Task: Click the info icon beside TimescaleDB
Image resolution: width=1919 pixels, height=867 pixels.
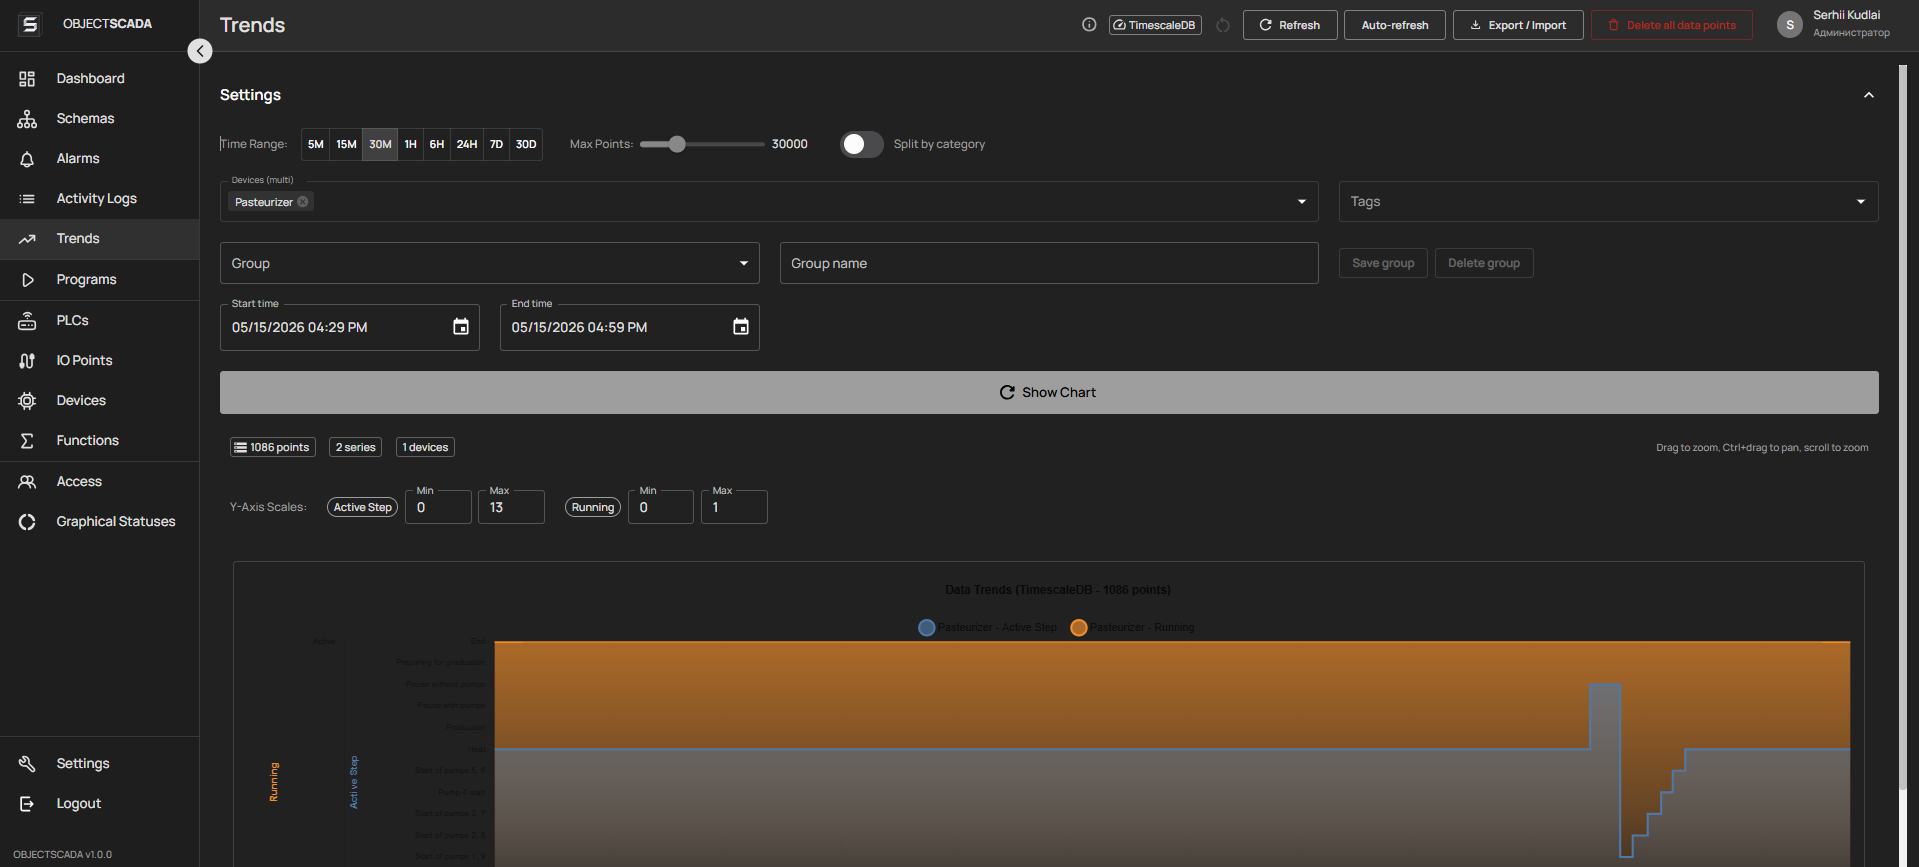Action: (1089, 25)
